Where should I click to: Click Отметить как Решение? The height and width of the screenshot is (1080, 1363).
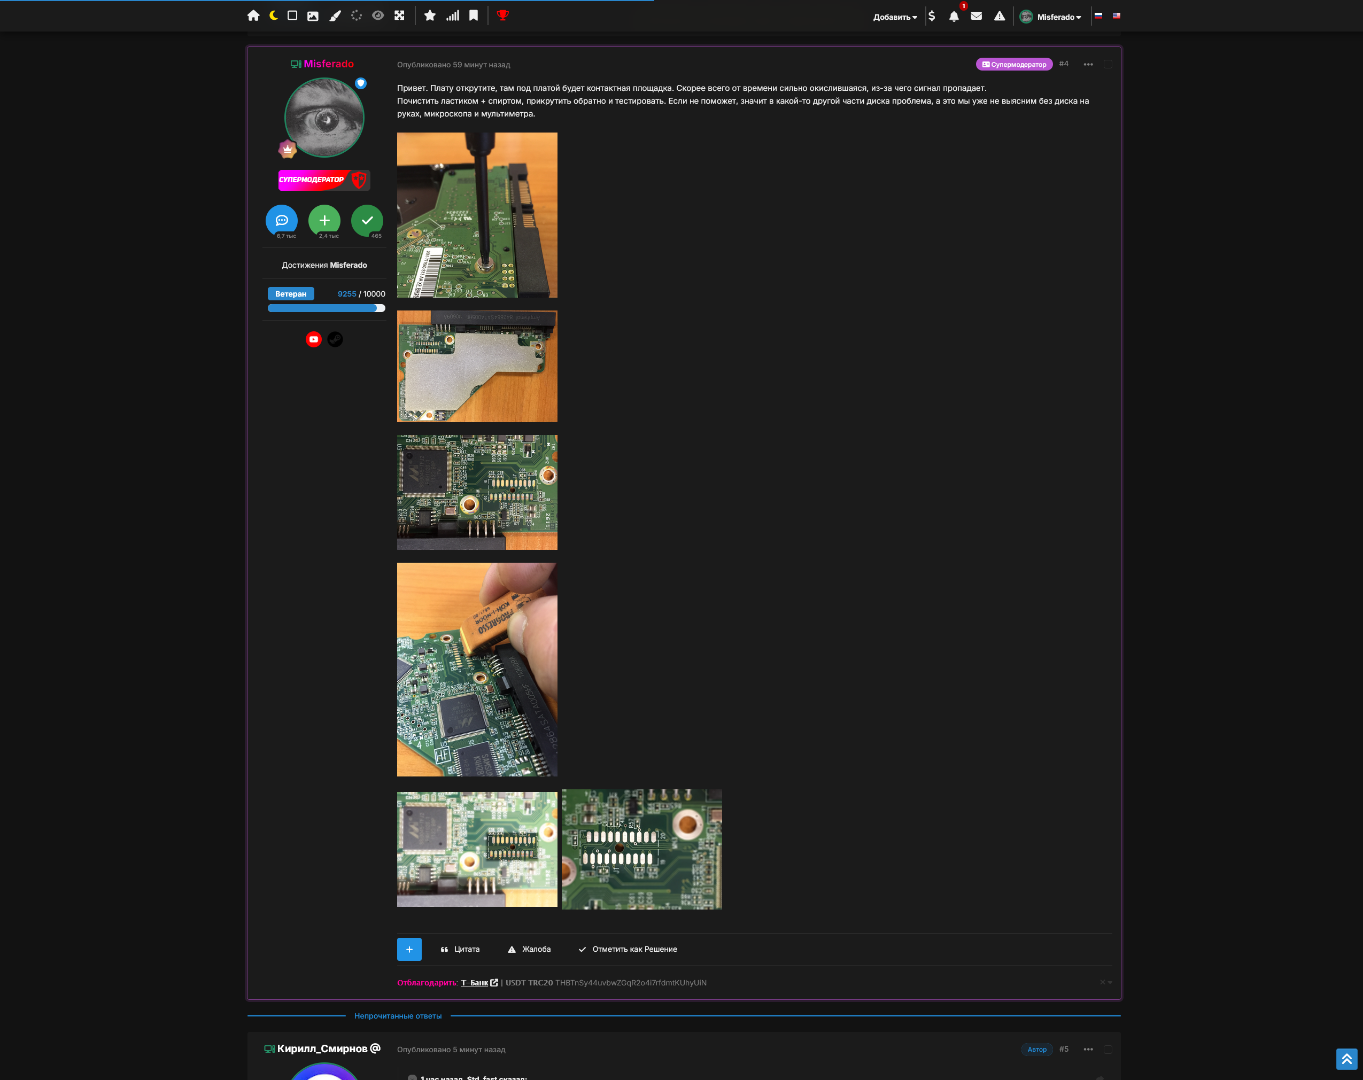(x=627, y=949)
